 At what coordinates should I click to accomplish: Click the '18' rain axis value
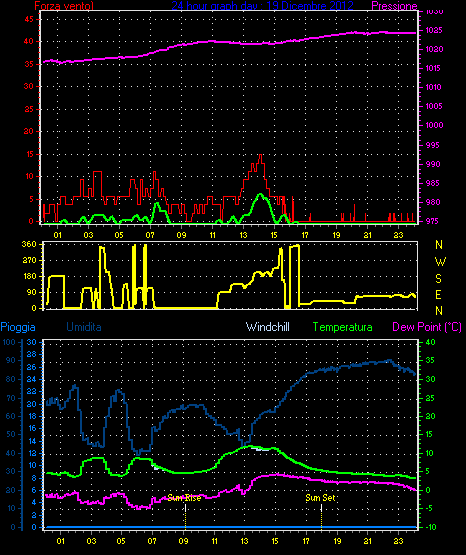[x=32, y=416]
